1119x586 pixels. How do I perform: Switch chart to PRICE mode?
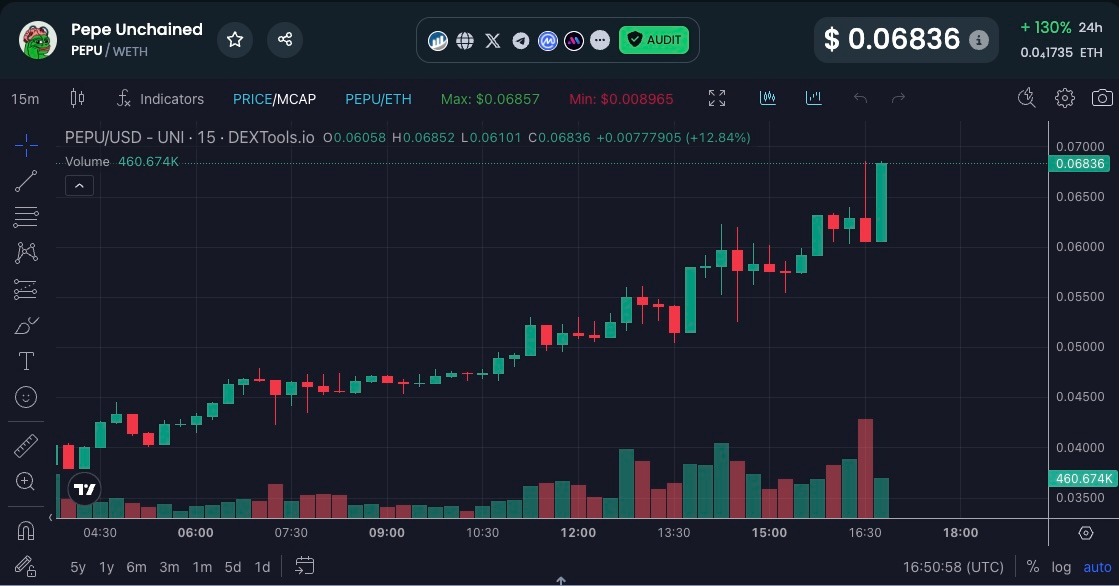[x=252, y=99]
